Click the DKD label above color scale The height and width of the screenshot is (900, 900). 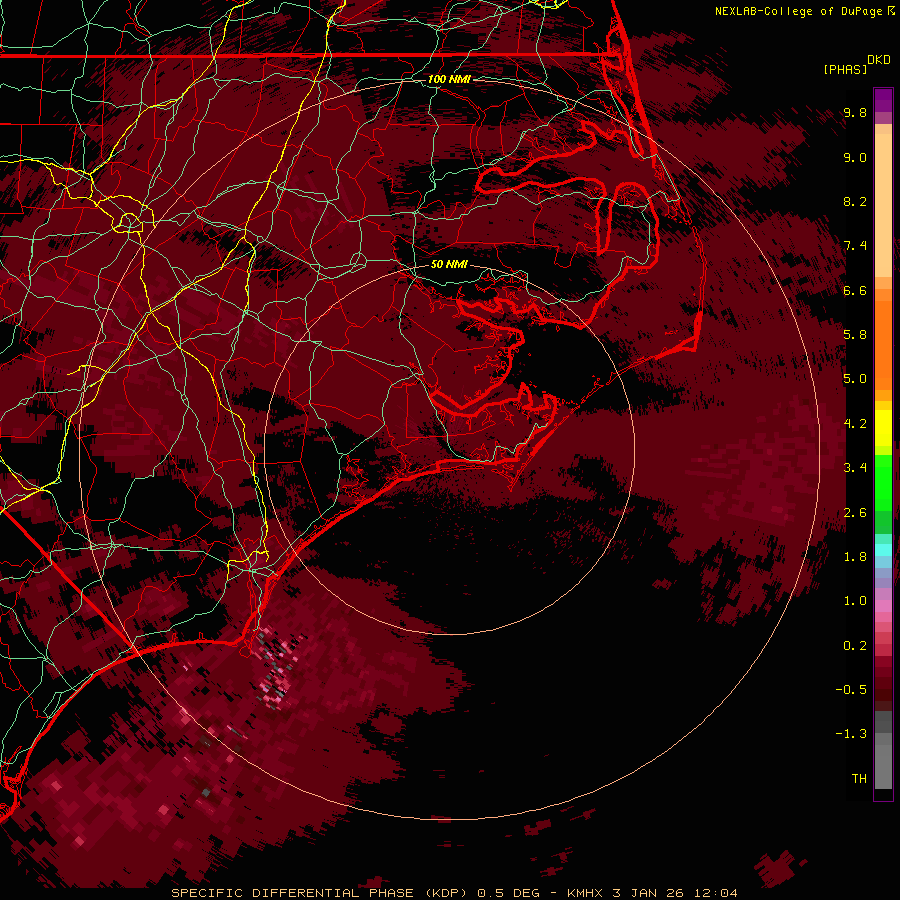879,60
